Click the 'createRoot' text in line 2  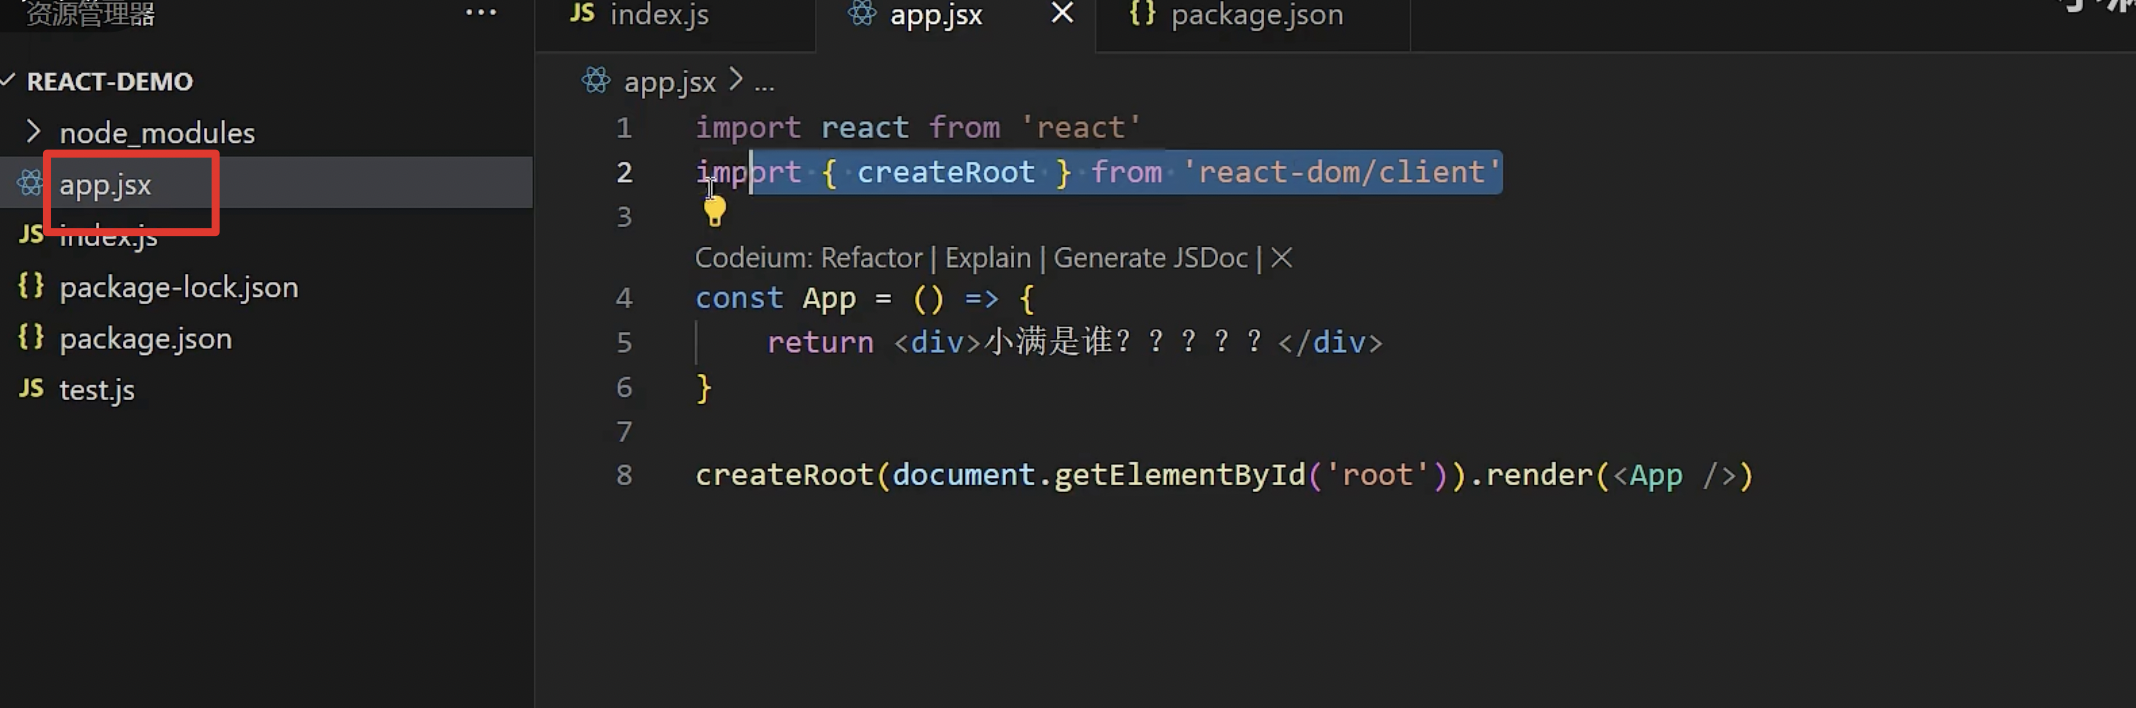pyautogui.click(x=945, y=172)
